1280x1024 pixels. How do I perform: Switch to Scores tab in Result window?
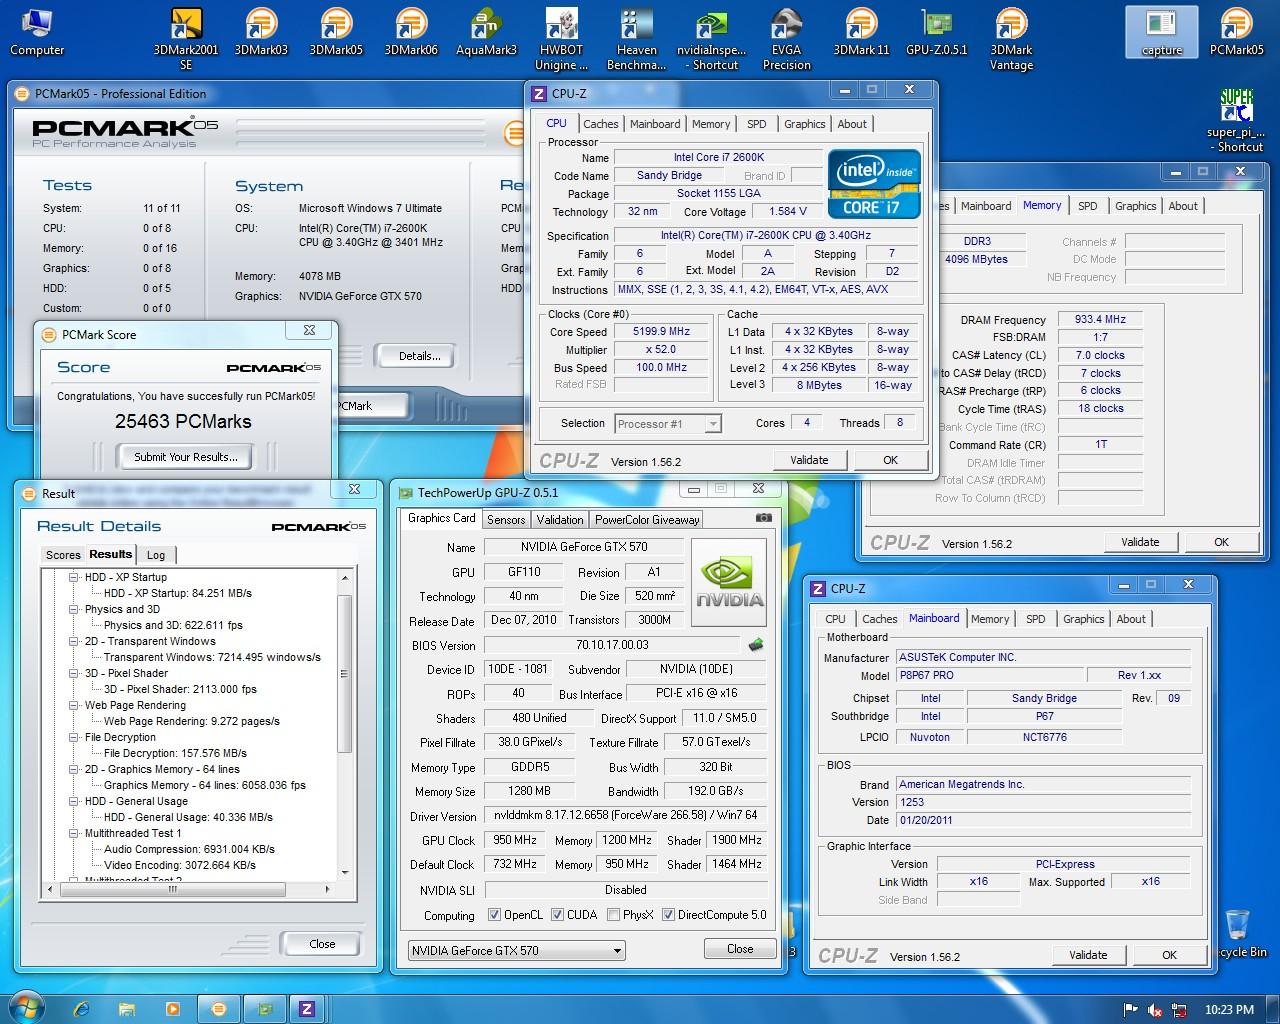[x=63, y=555]
